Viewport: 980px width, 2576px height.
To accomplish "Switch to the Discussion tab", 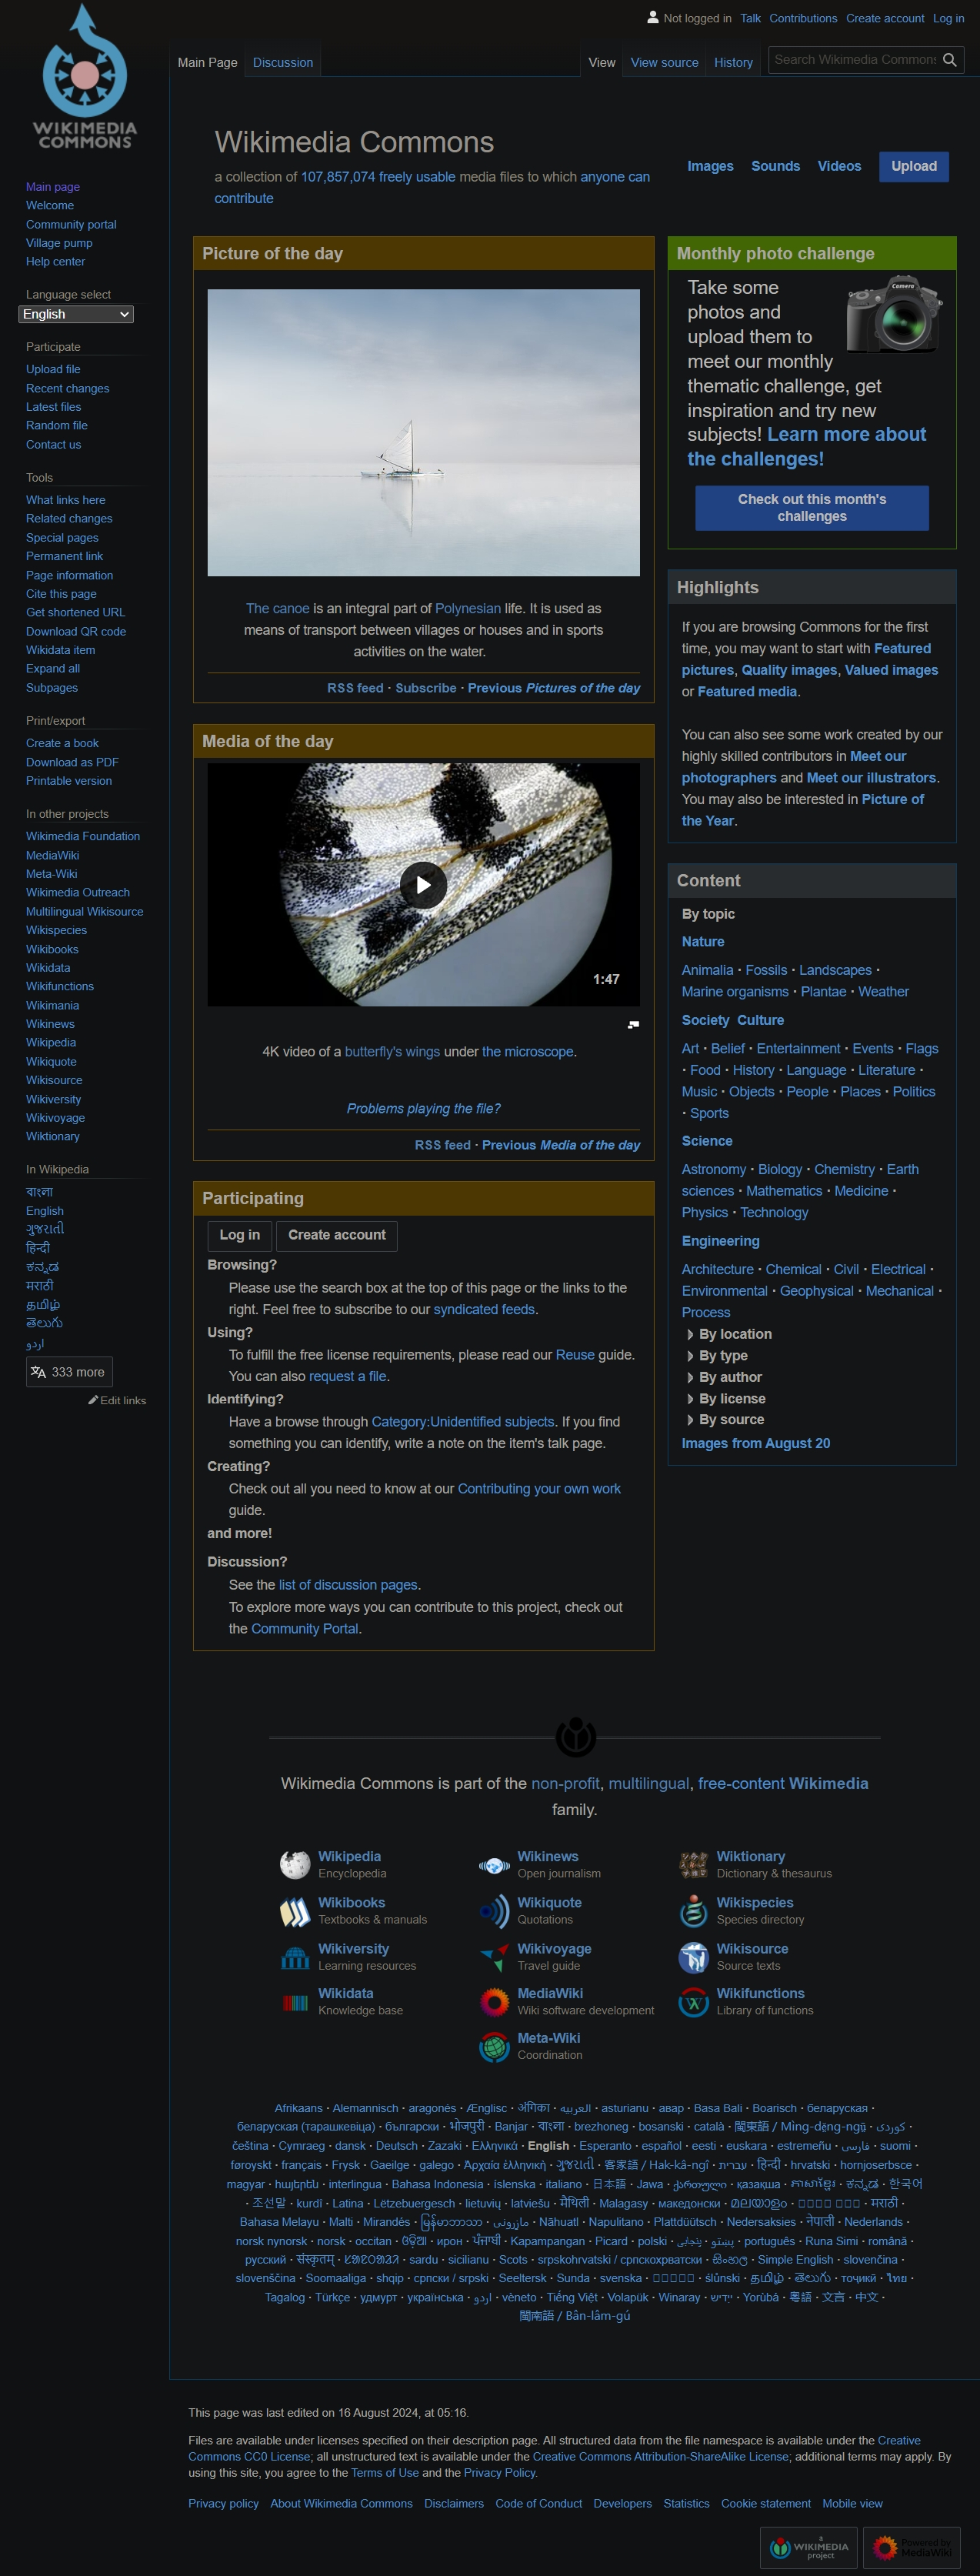I will [283, 62].
